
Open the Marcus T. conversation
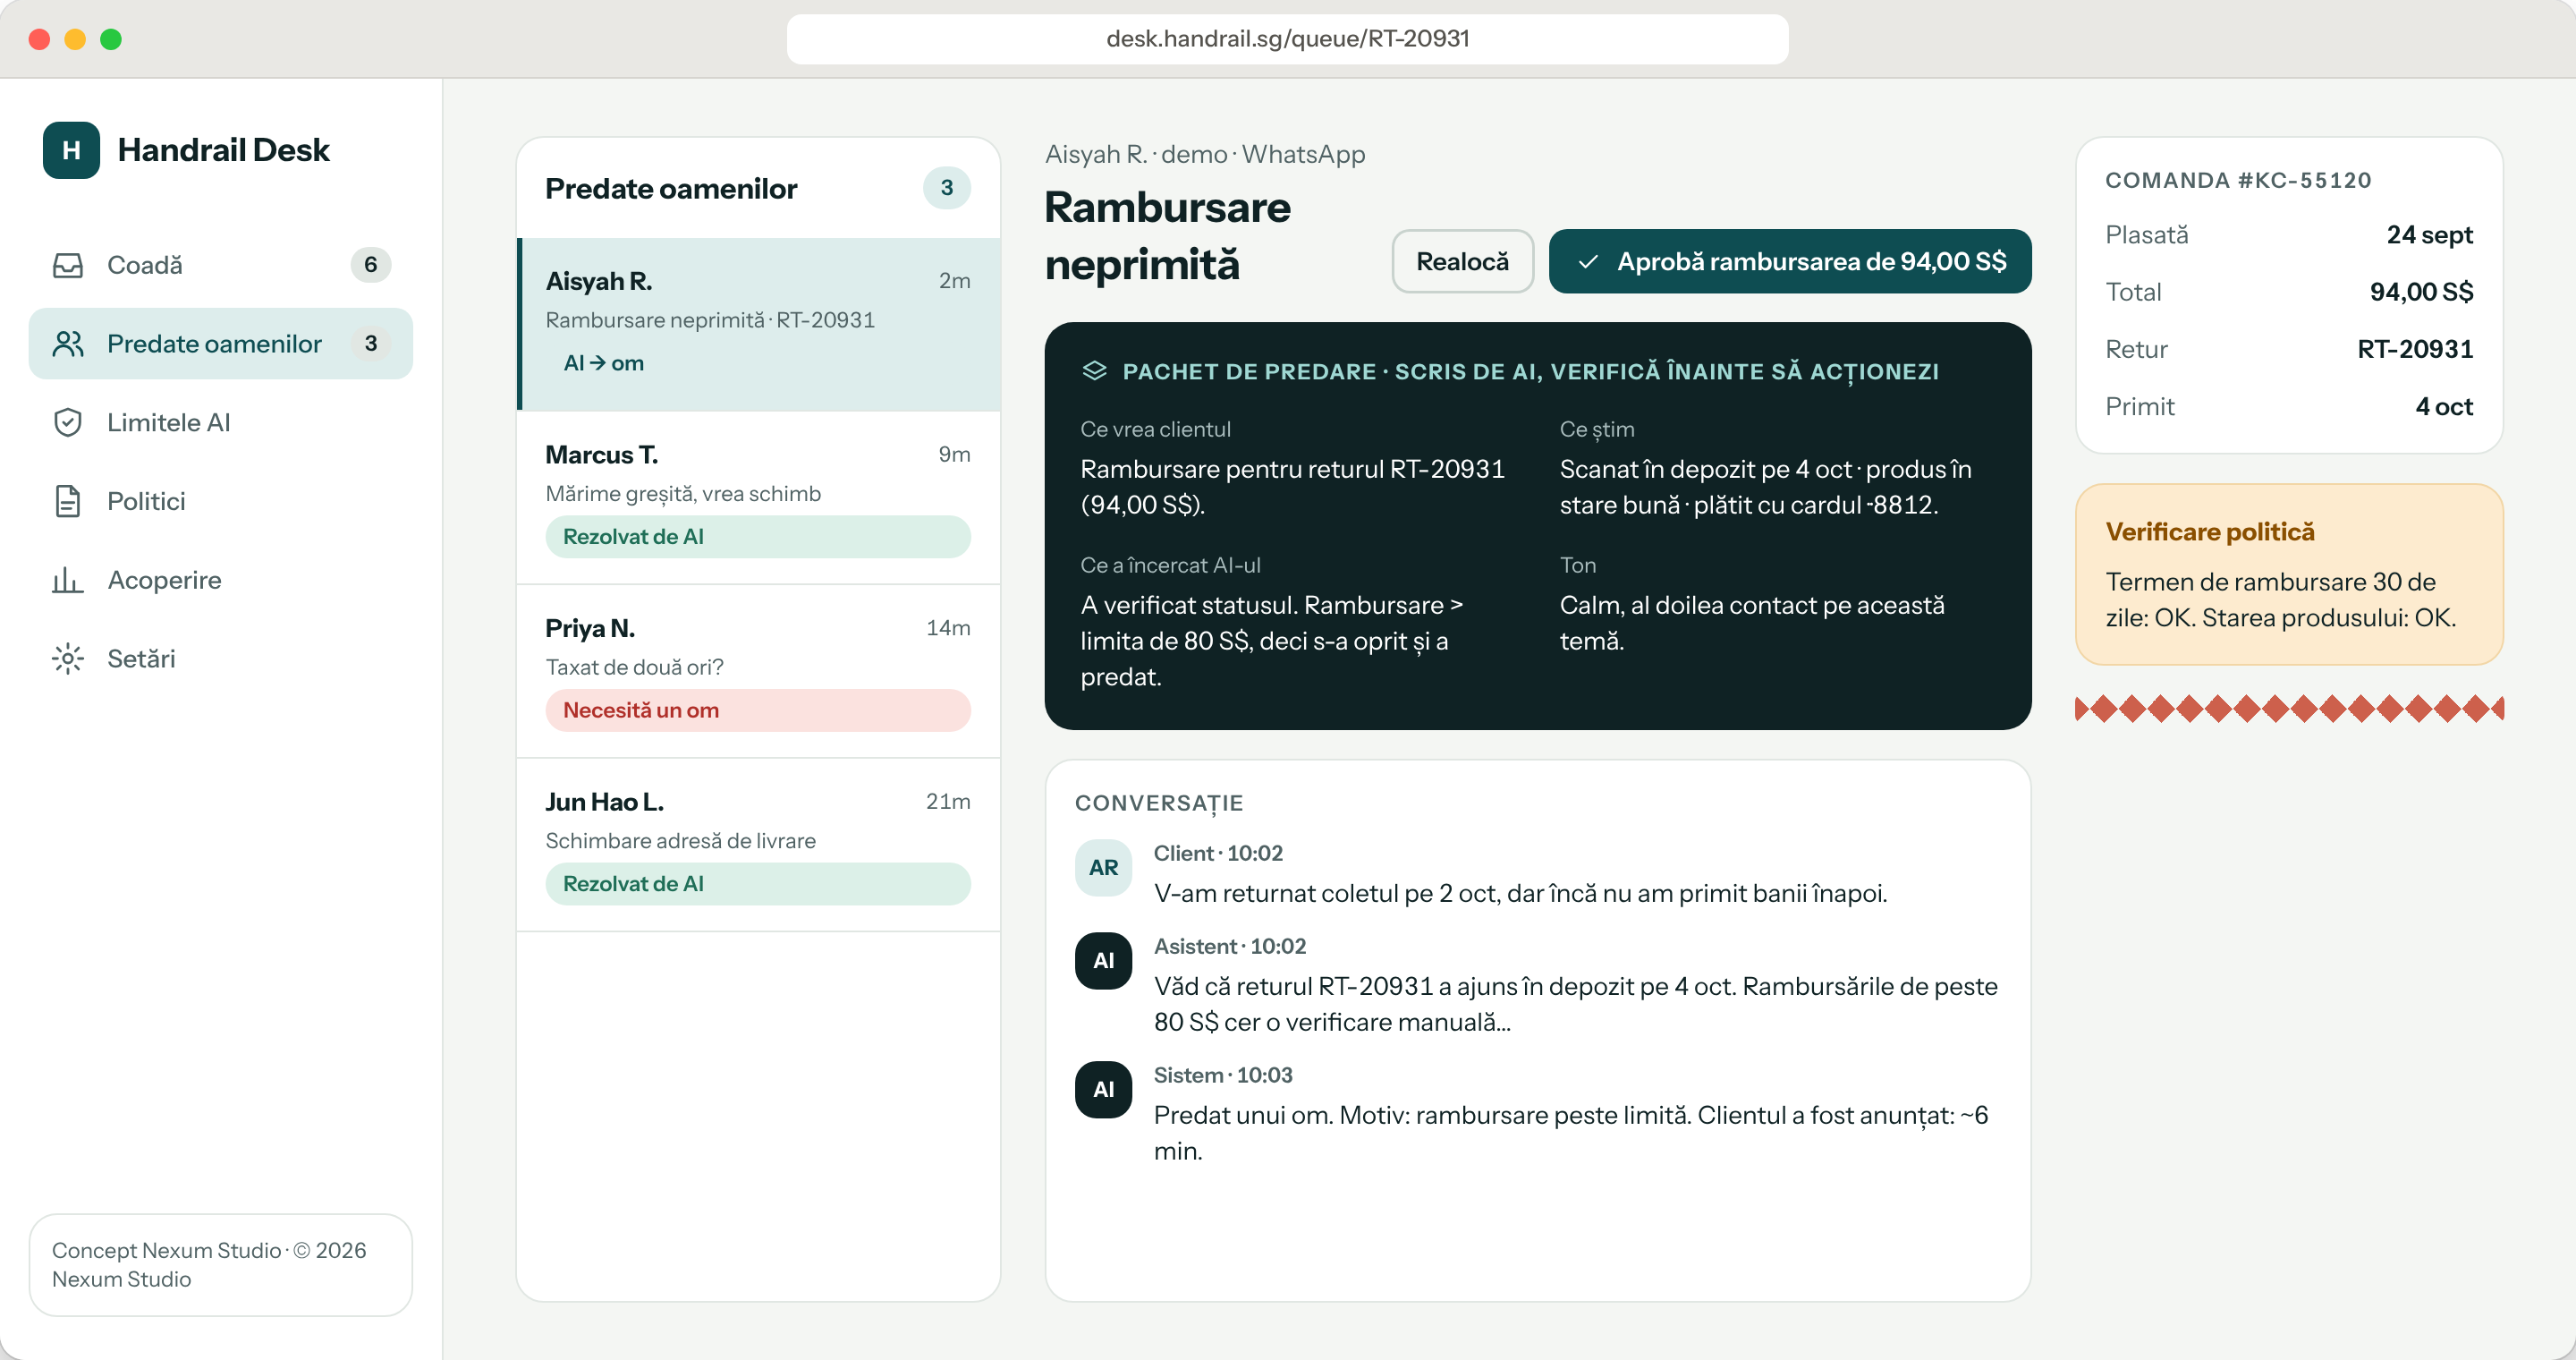(x=758, y=498)
